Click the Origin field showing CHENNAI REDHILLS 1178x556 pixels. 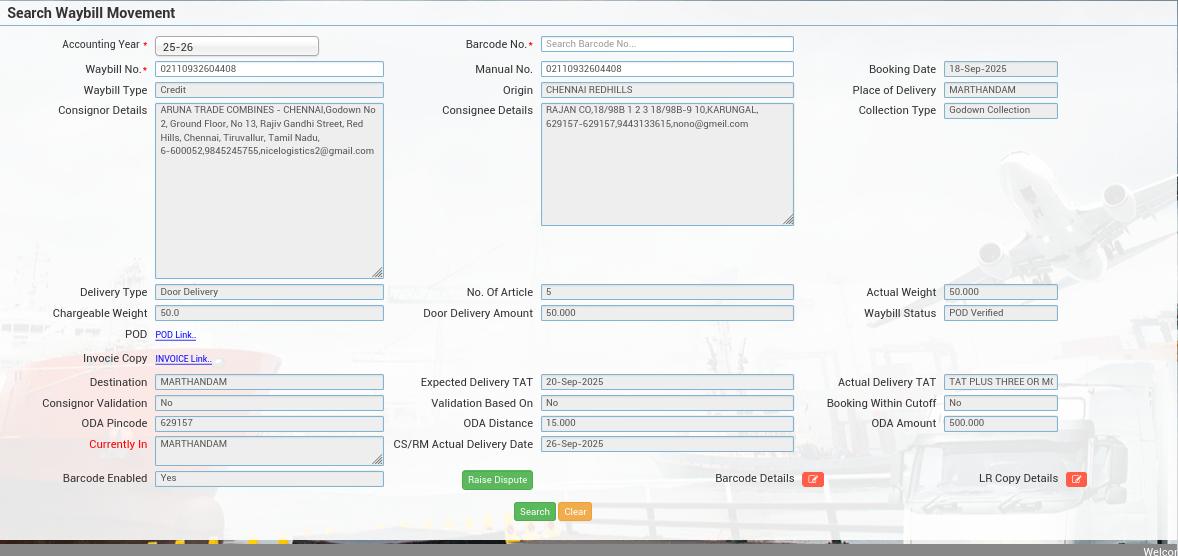(x=667, y=90)
